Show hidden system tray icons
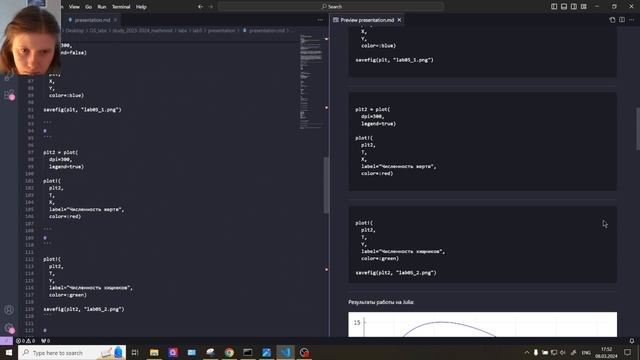This screenshot has width=640, height=360. click(x=527, y=352)
